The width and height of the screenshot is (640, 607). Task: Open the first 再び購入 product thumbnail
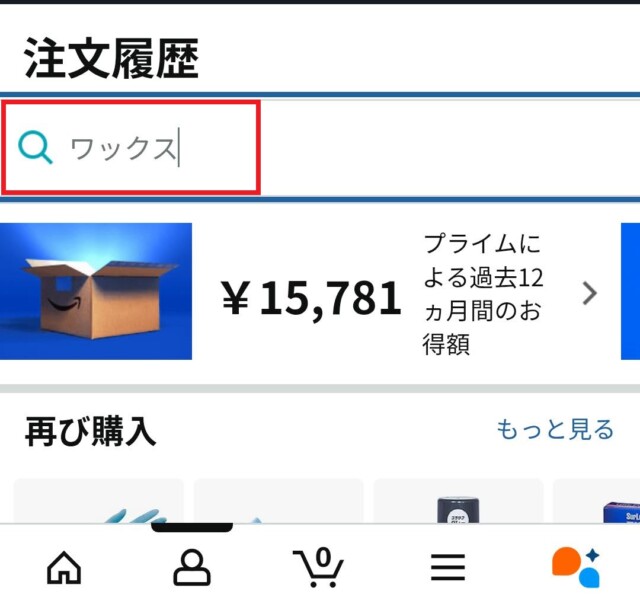(x=98, y=501)
